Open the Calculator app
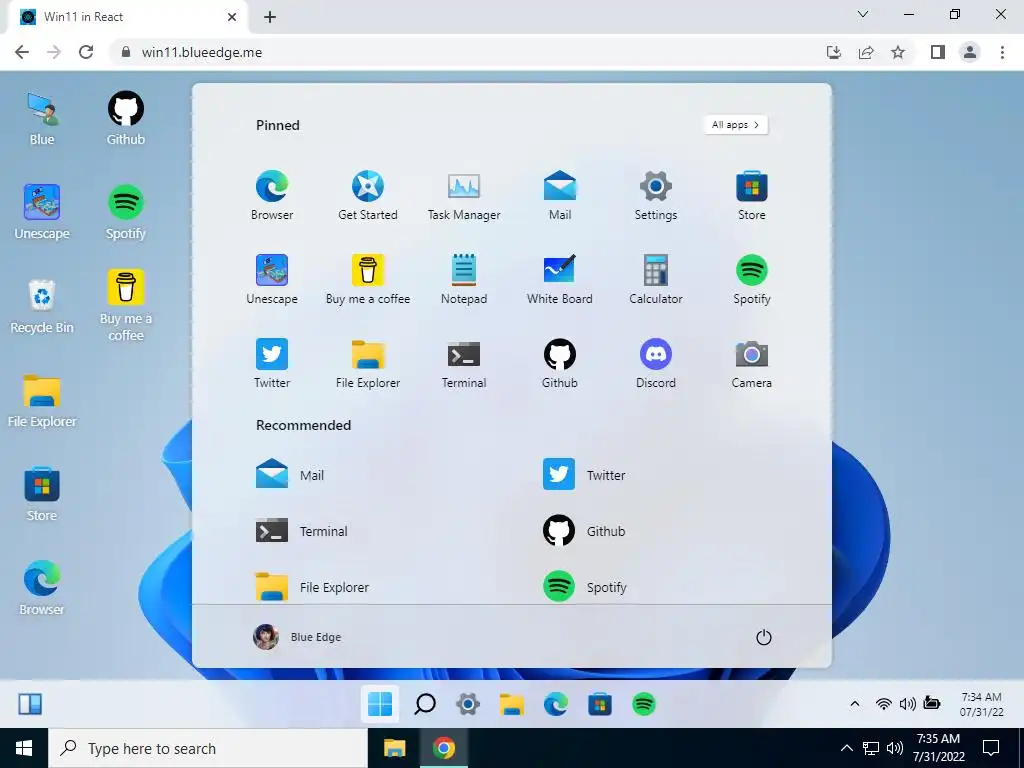The height and width of the screenshot is (768, 1024). coord(656,279)
